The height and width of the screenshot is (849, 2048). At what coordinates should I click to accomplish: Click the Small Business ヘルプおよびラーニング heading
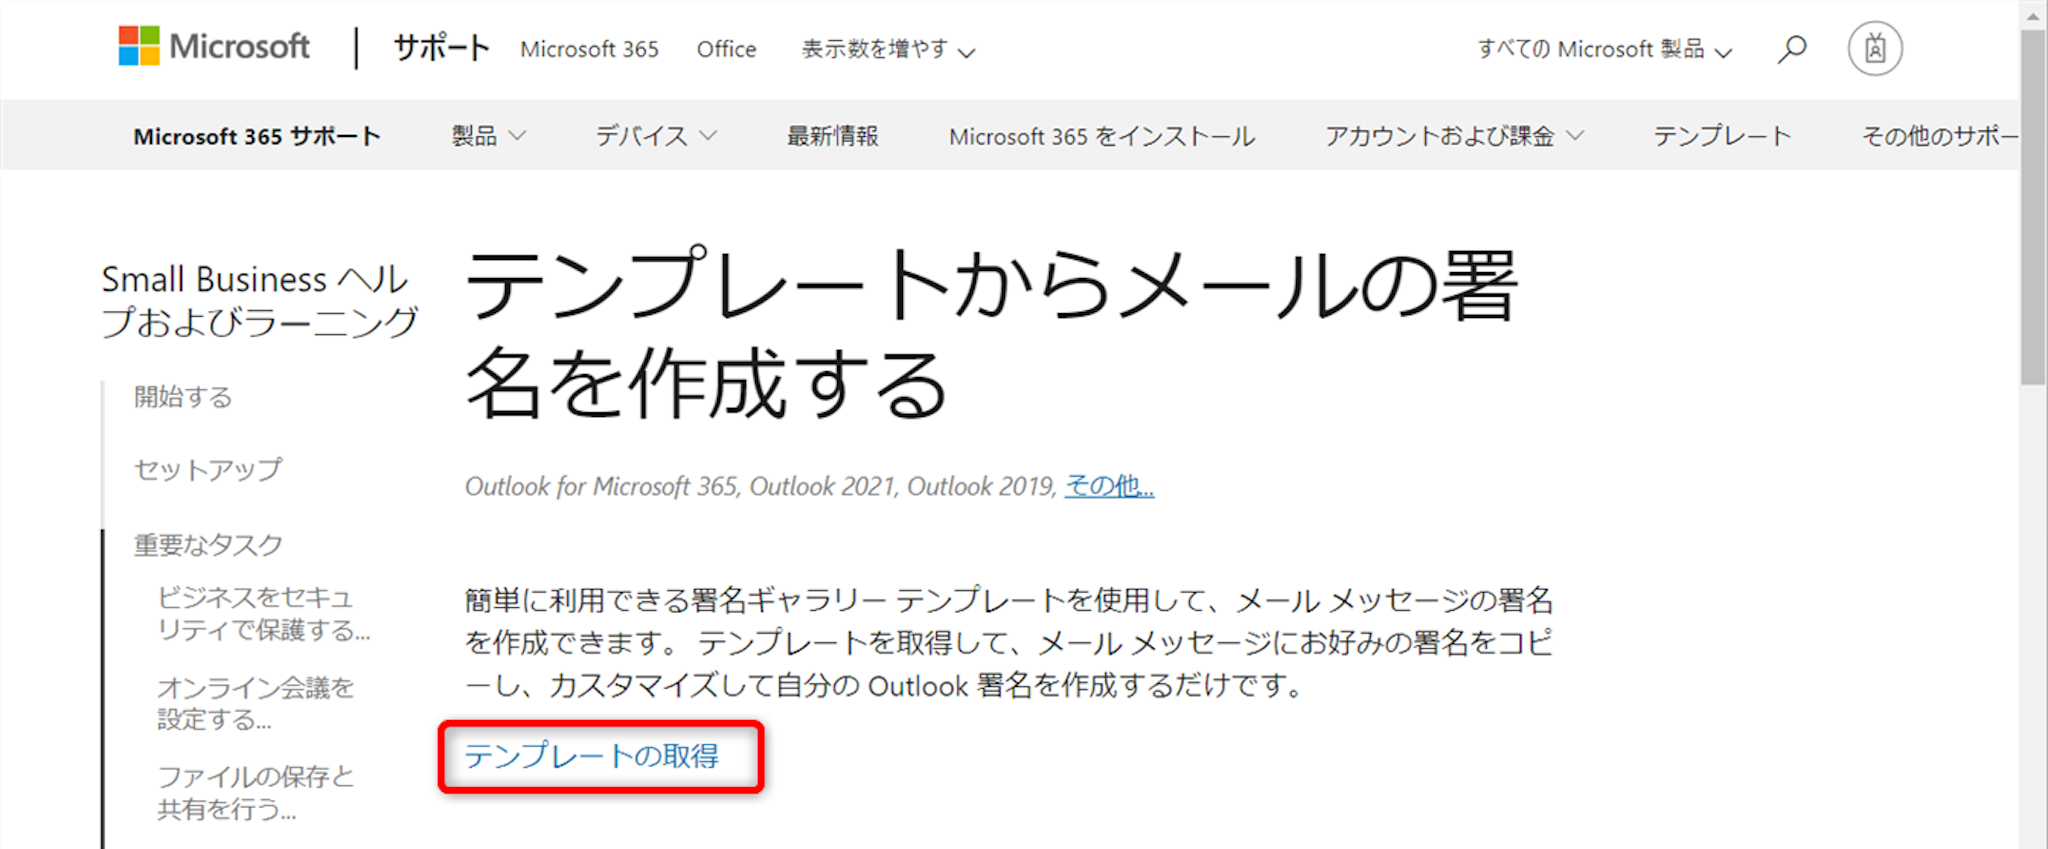260,300
